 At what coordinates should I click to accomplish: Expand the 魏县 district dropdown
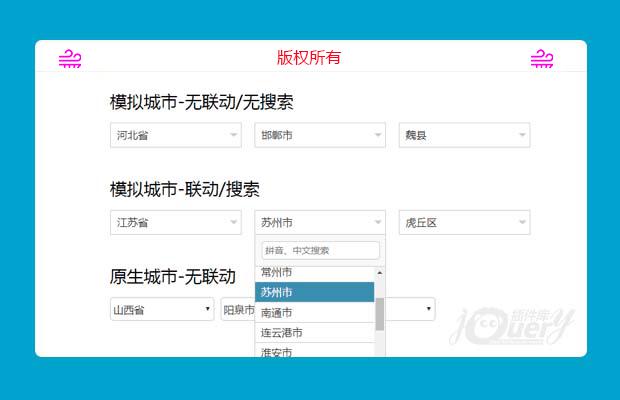(464, 135)
